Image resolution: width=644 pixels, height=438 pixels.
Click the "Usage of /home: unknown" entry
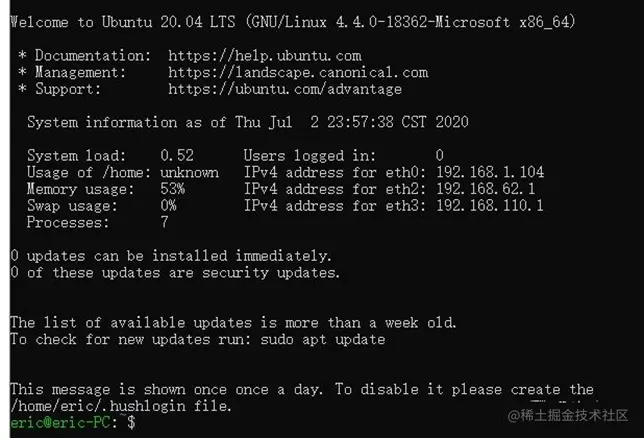(122, 172)
